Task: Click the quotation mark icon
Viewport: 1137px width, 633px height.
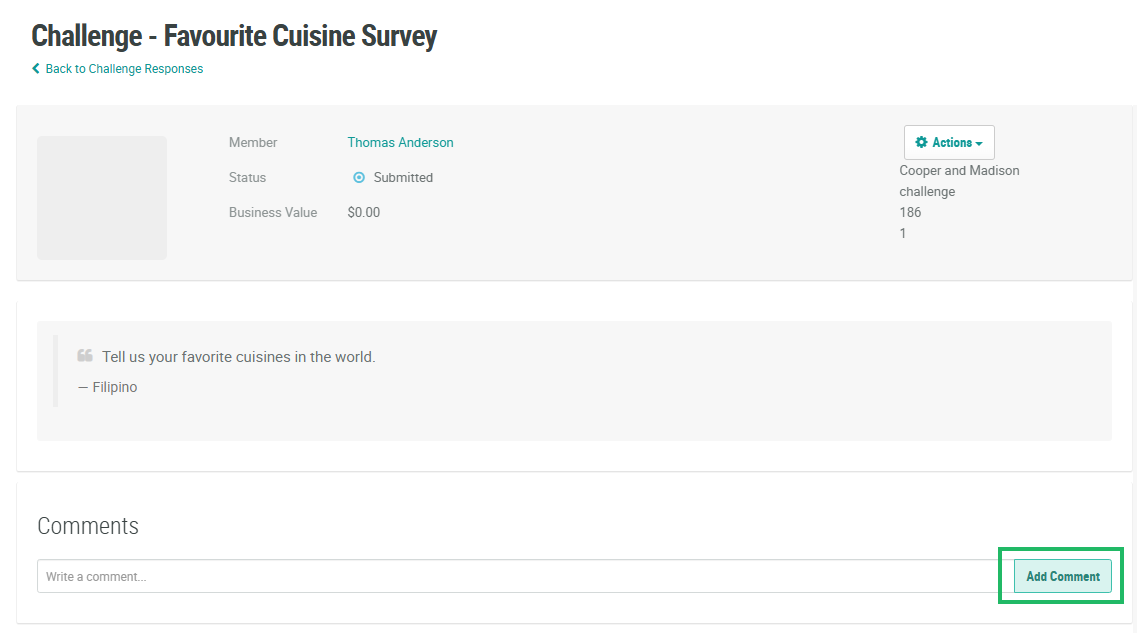Action: (x=85, y=356)
